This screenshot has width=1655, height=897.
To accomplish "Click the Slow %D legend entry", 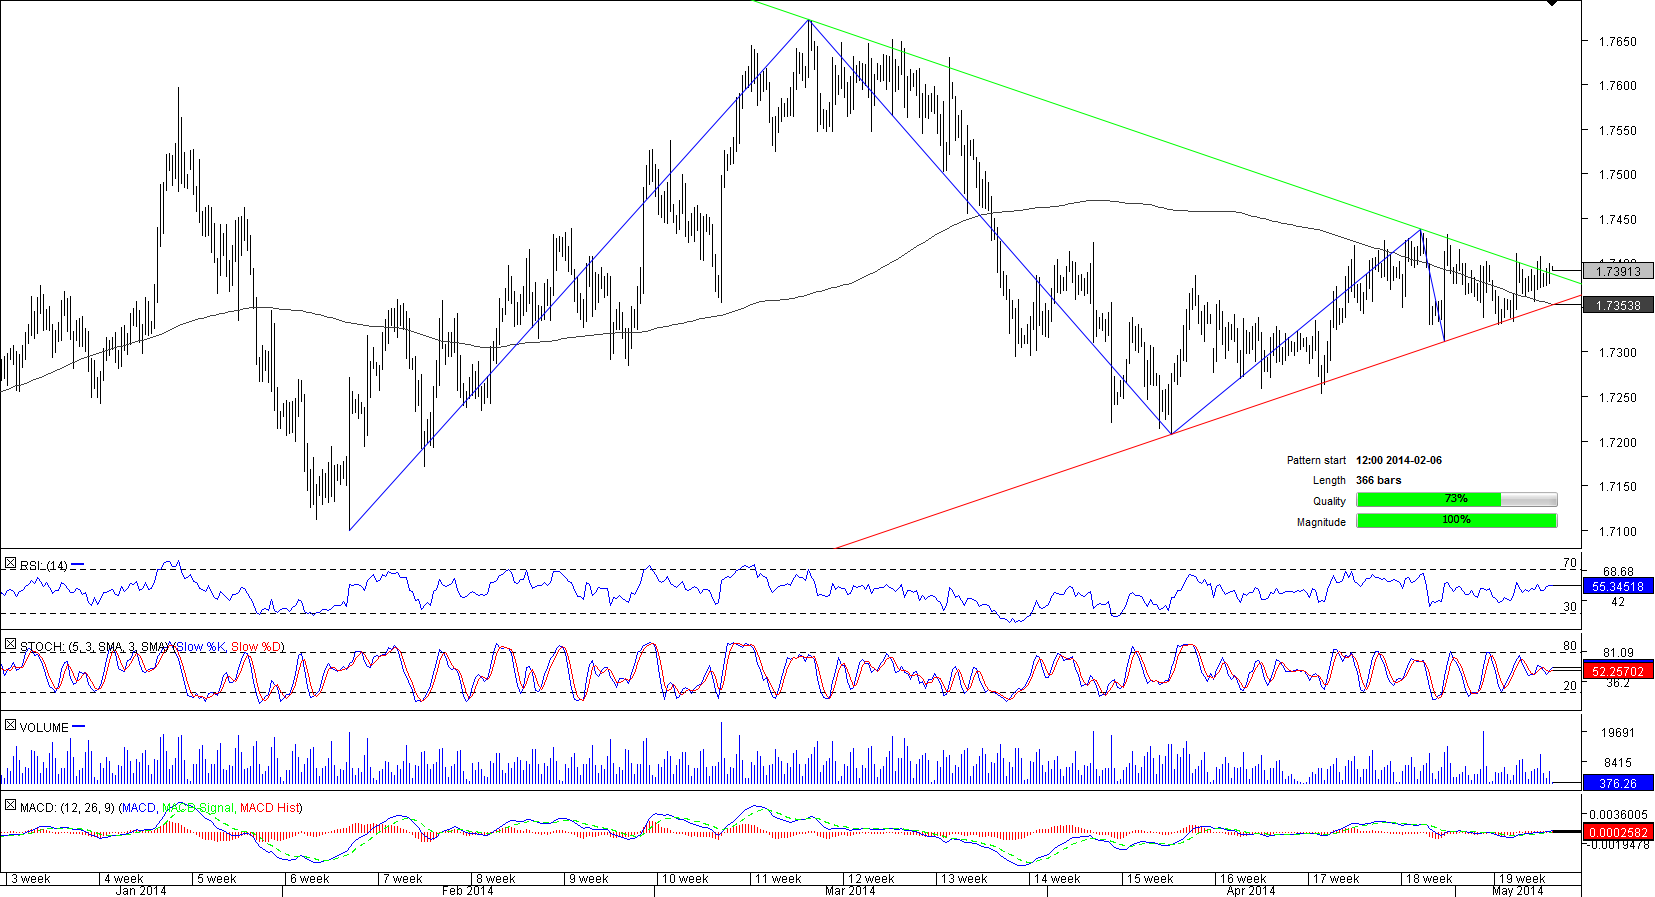I will pyautogui.click(x=256, y=647).
